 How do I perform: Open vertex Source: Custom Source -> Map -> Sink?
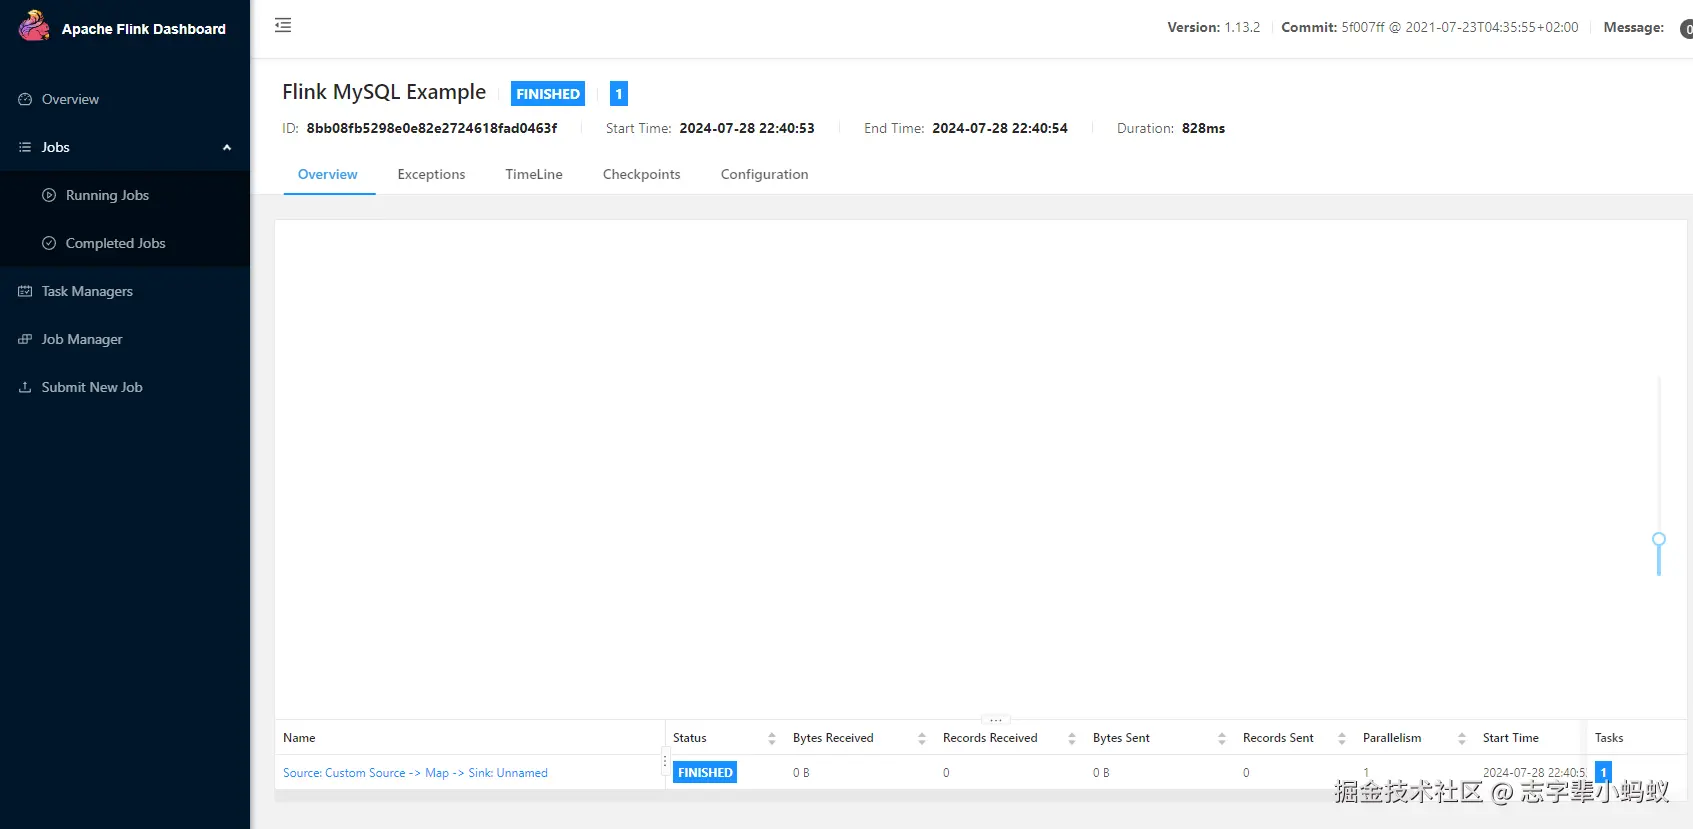(x=415, y=773)
